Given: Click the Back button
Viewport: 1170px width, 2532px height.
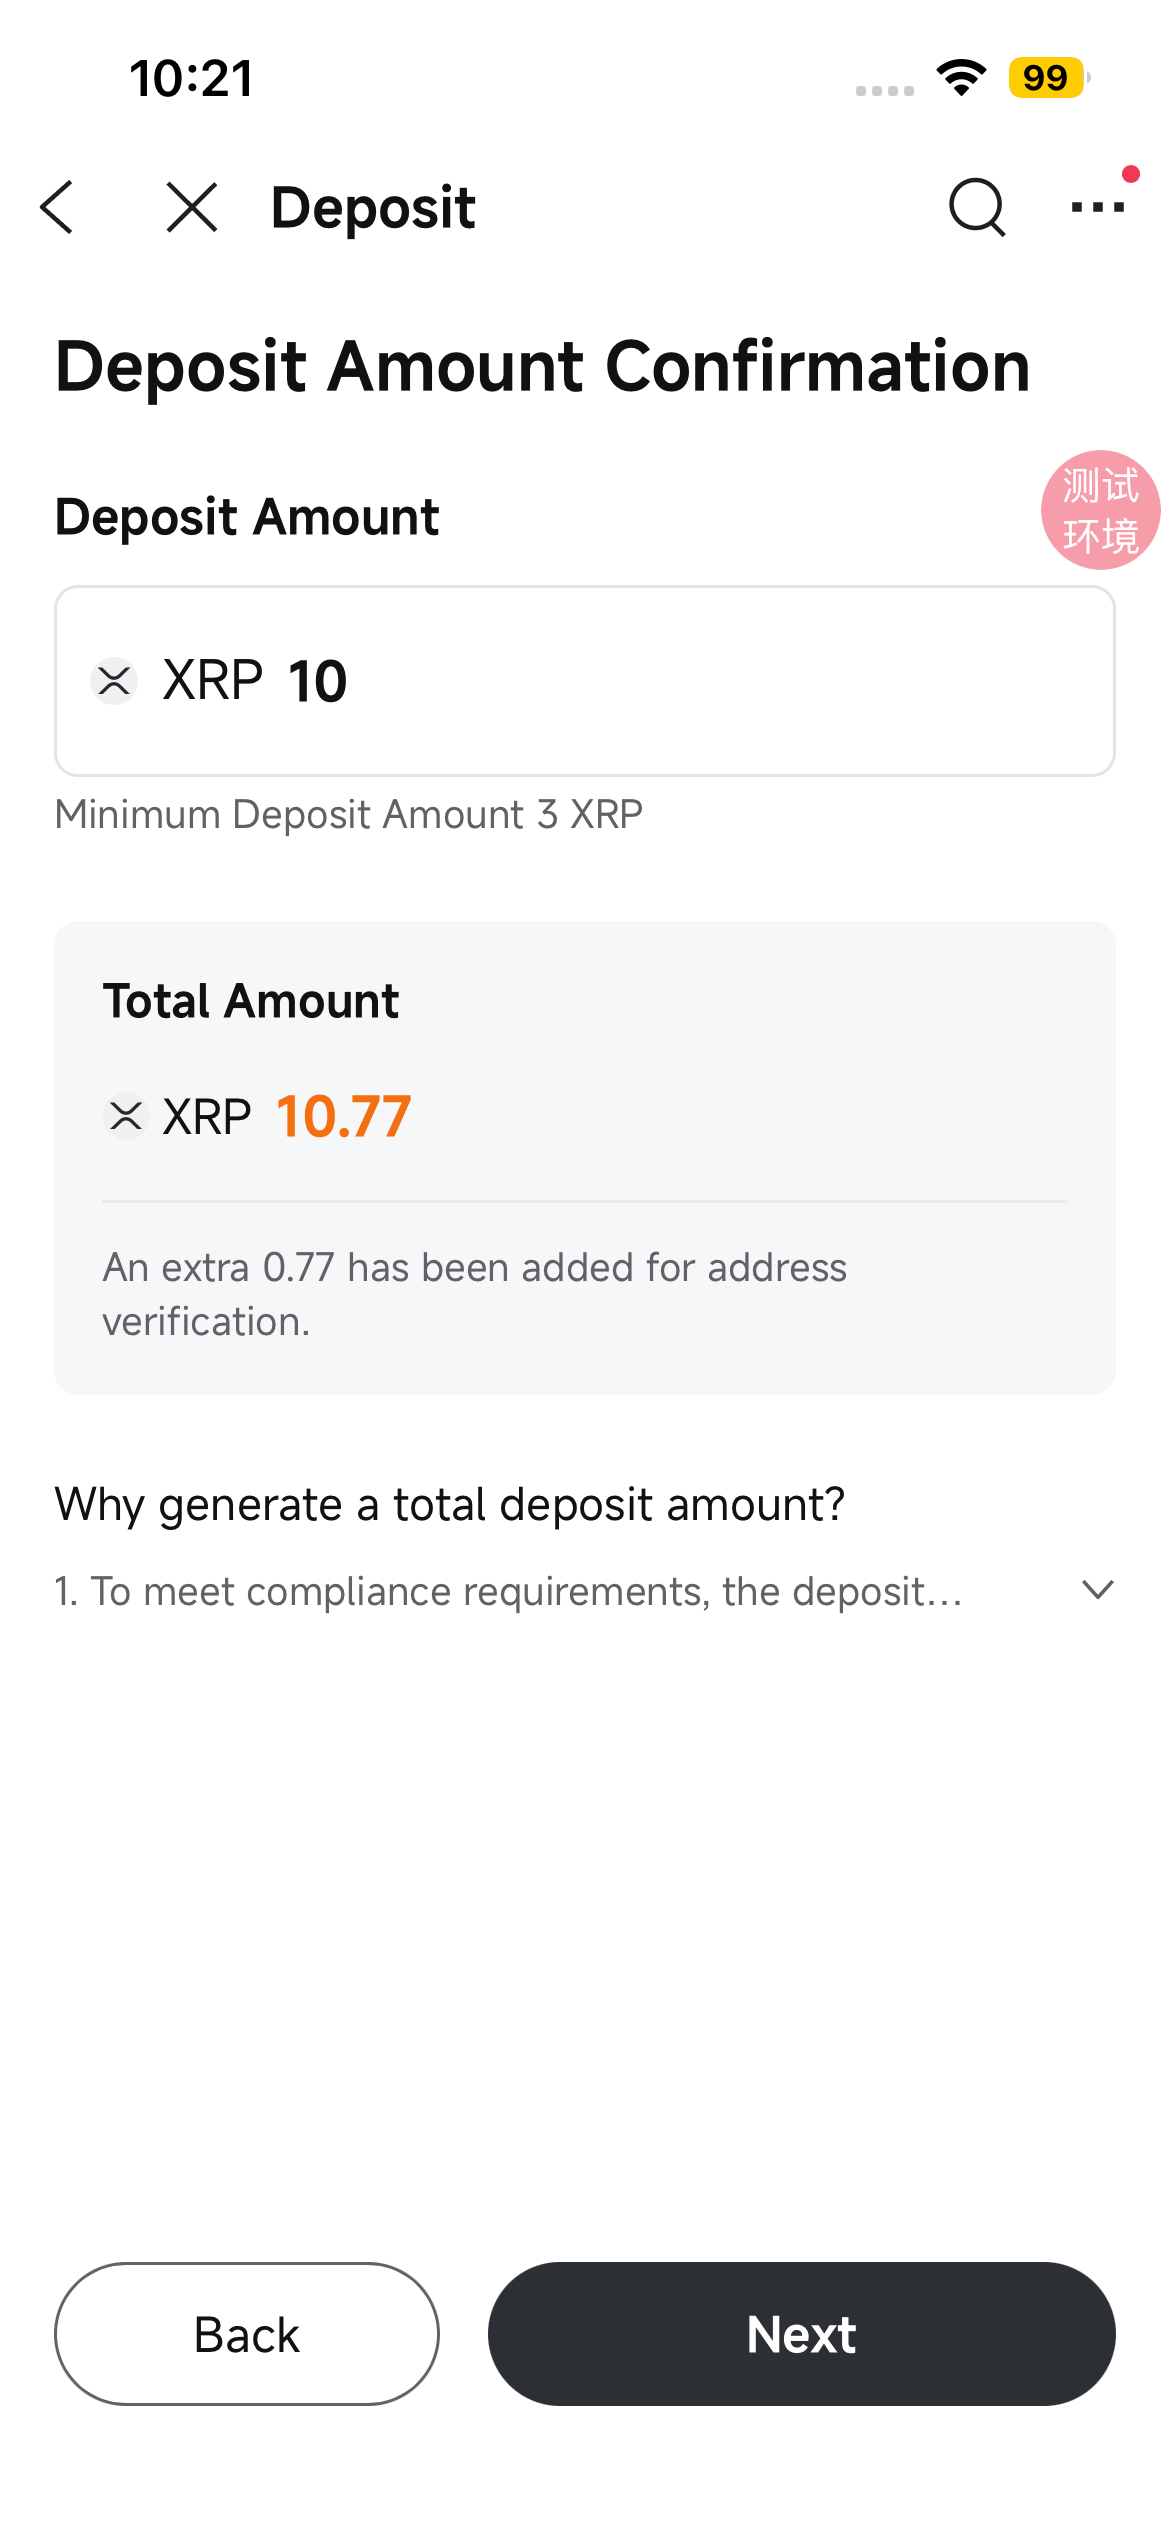Looking at the screenshot, I should click(247, 2334).
